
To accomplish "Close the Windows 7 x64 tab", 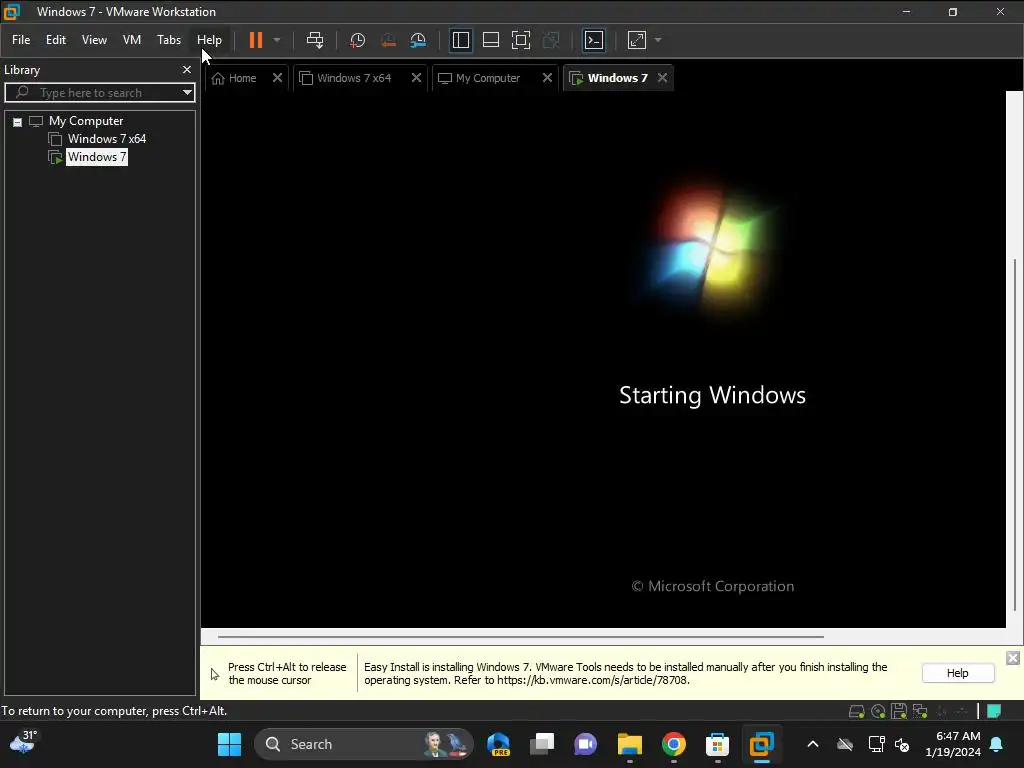I will pos(416,78).
